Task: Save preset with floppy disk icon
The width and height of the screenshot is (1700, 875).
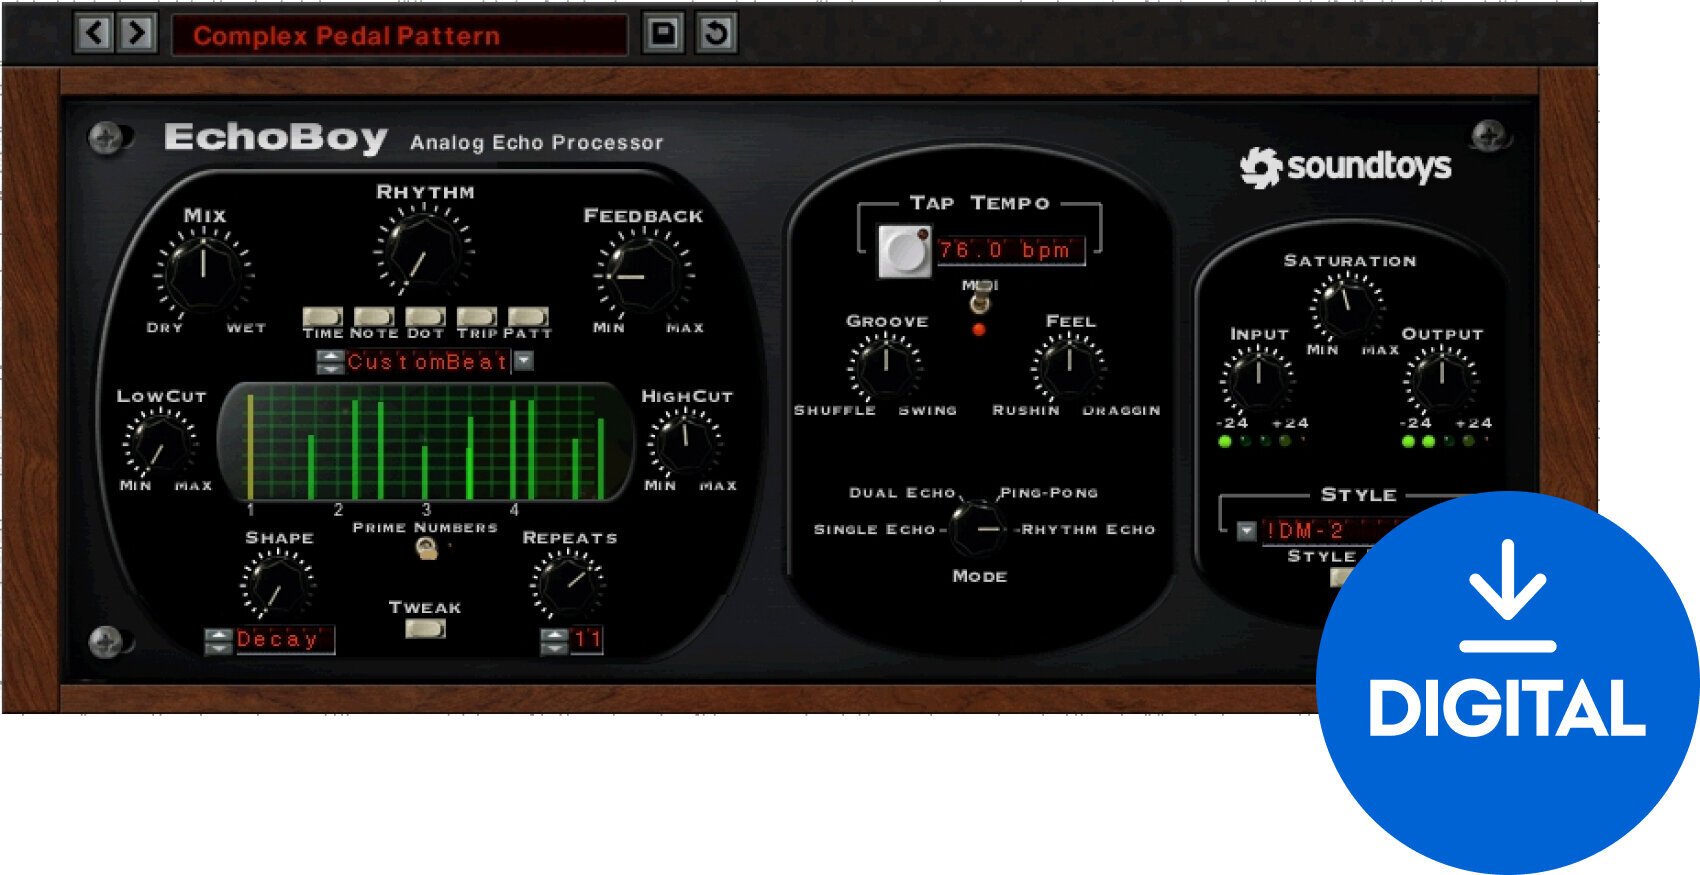Action: 663,33
